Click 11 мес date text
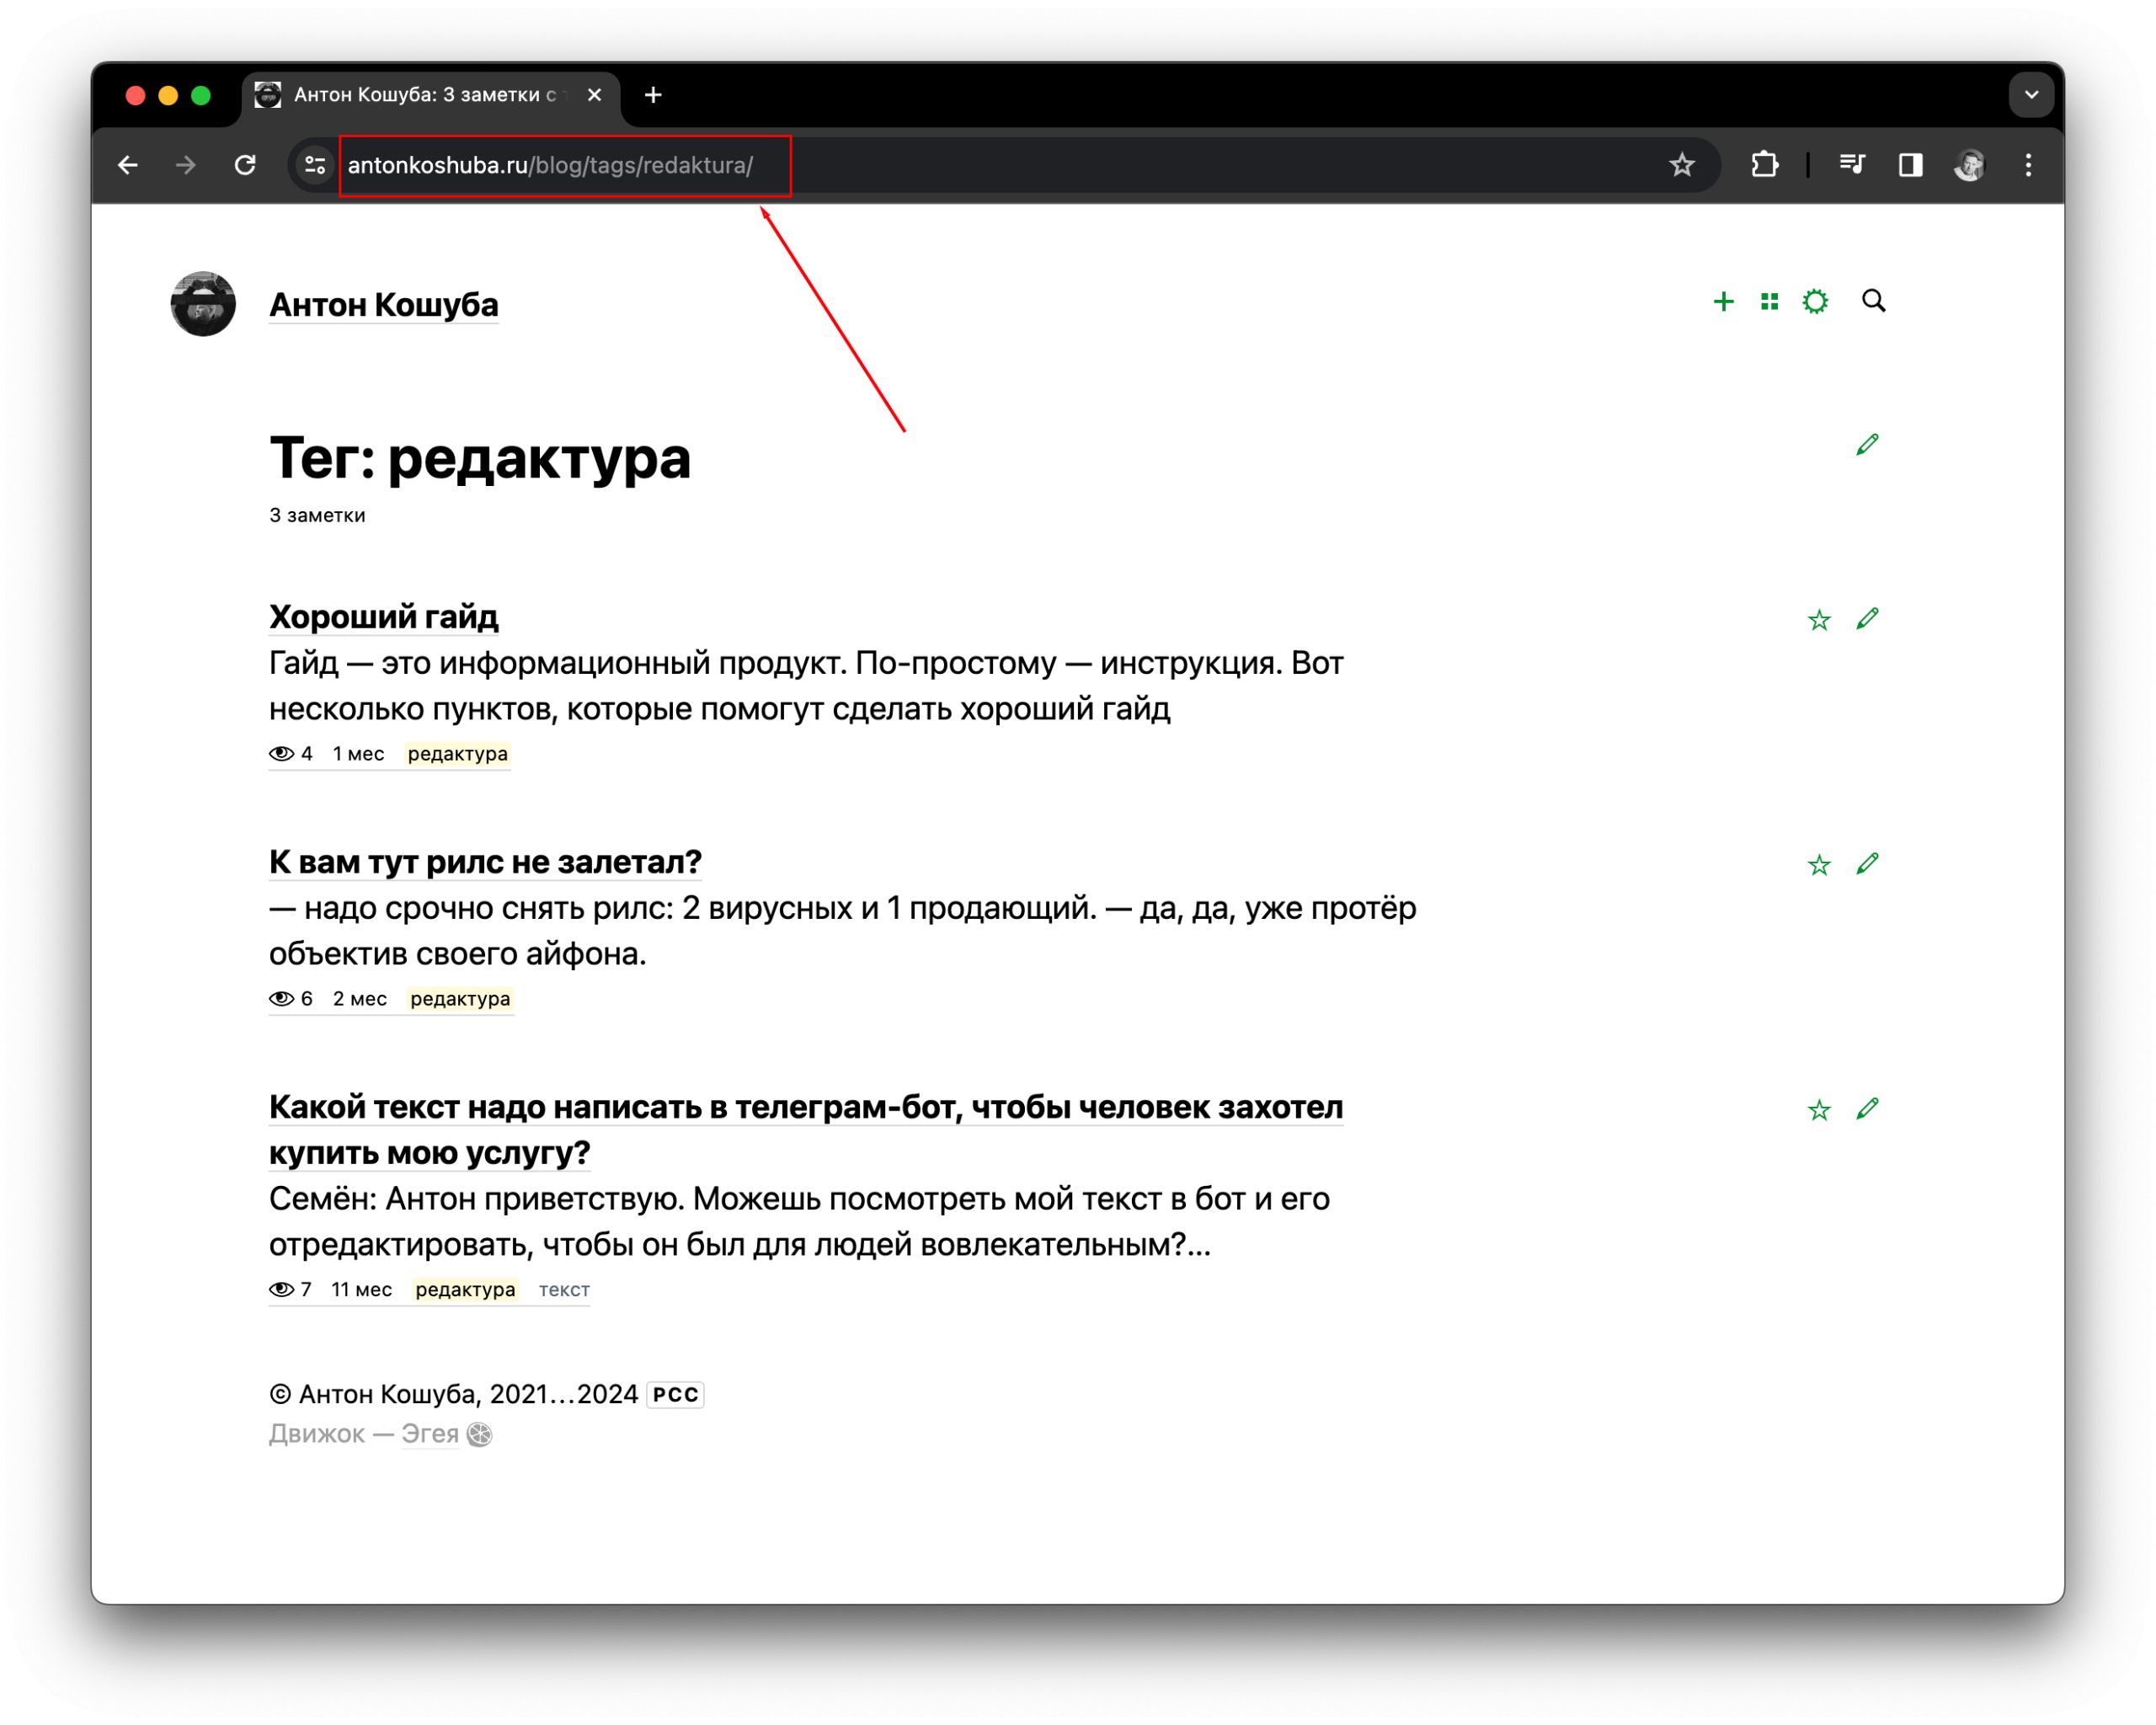Screen dimensions: 2156x1725 point(362,1290)
